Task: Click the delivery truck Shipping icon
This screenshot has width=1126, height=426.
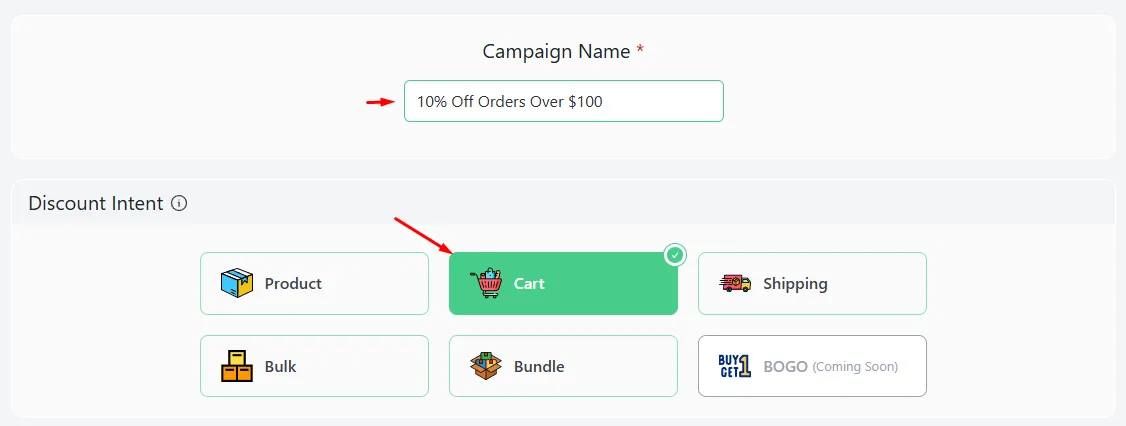Action: coord(735,283)
